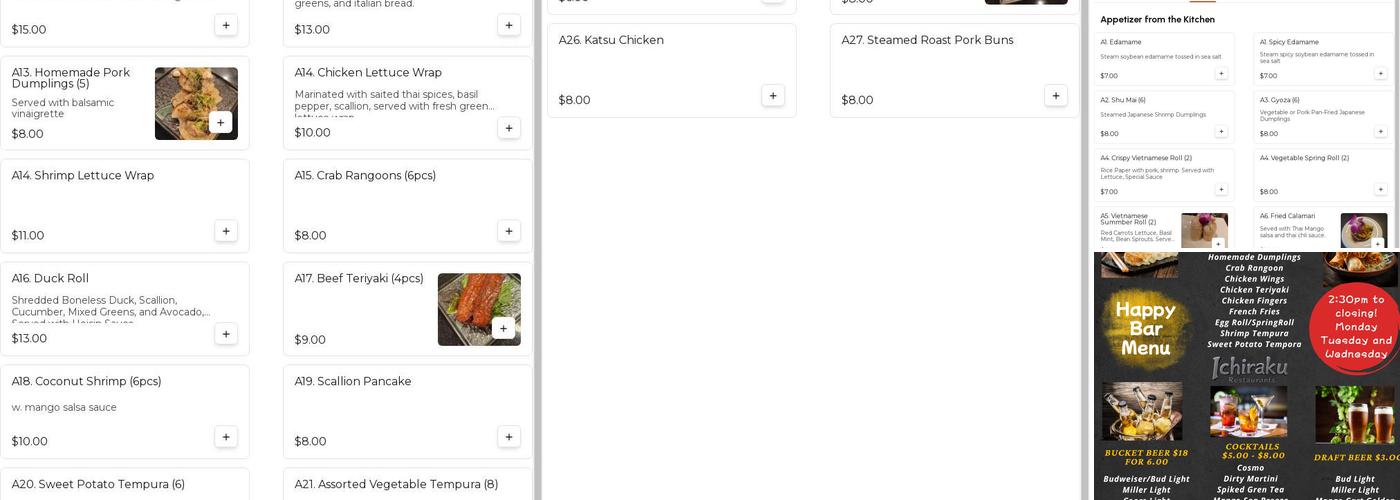The height and width of the screenshot is (500, 1400).
Task: Add Chicken Lettuce Wrap with plus button
Action: (x=508, y=128)
